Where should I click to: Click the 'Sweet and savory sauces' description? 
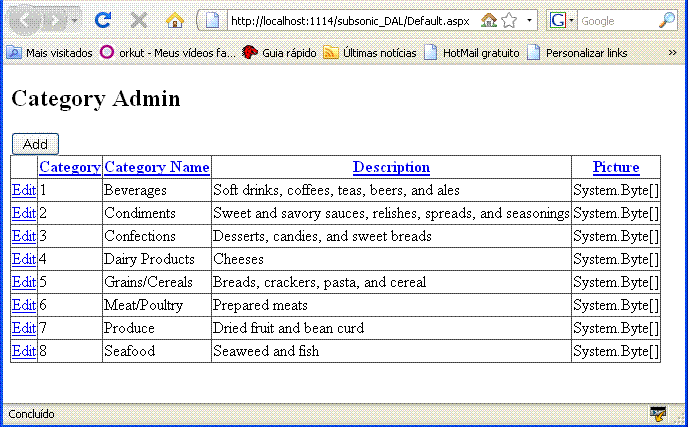(391, 213)
